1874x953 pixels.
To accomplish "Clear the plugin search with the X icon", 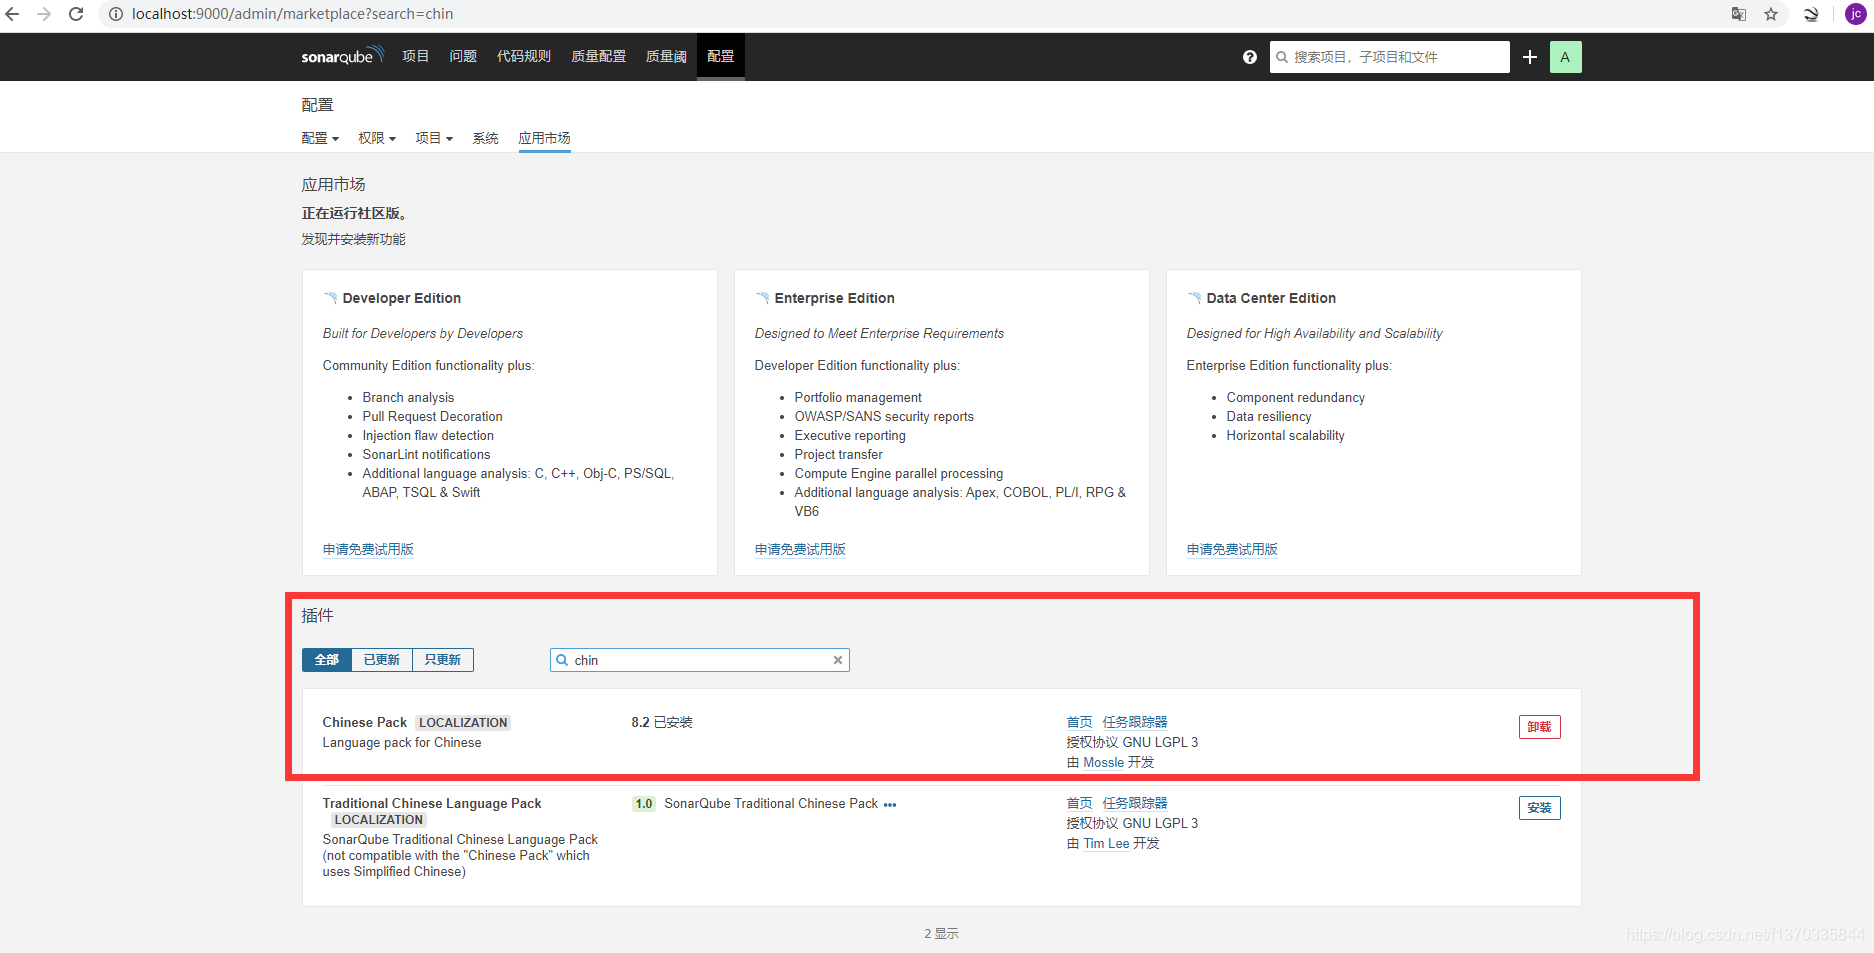I will (x=837, y=660).
